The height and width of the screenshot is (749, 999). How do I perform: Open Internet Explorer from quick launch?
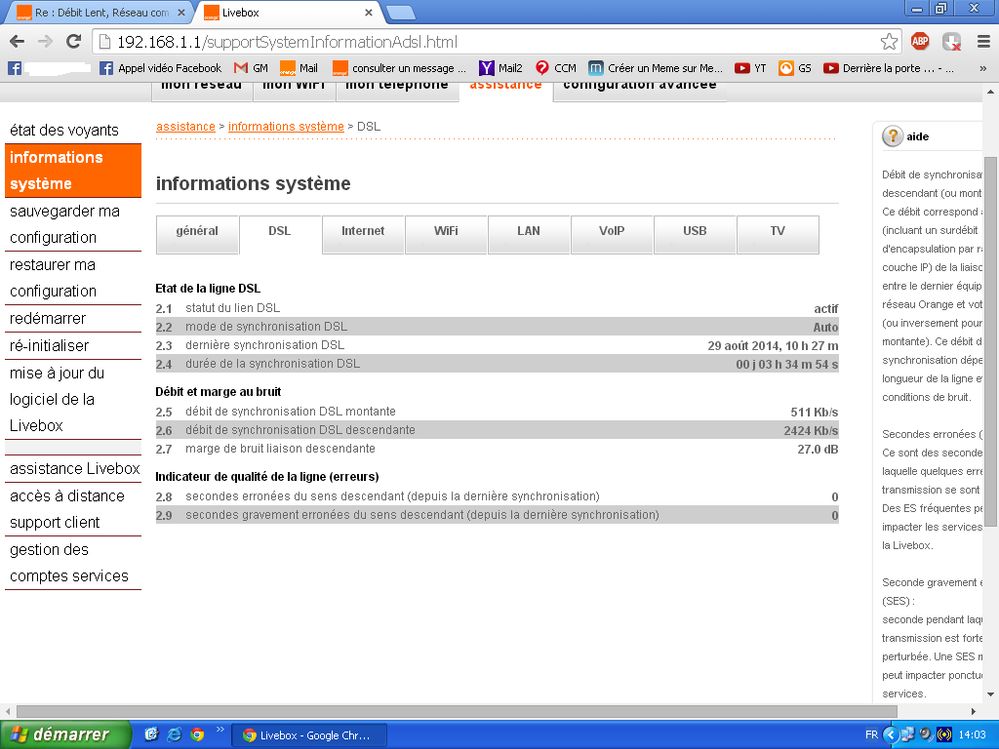click(174, 734)
